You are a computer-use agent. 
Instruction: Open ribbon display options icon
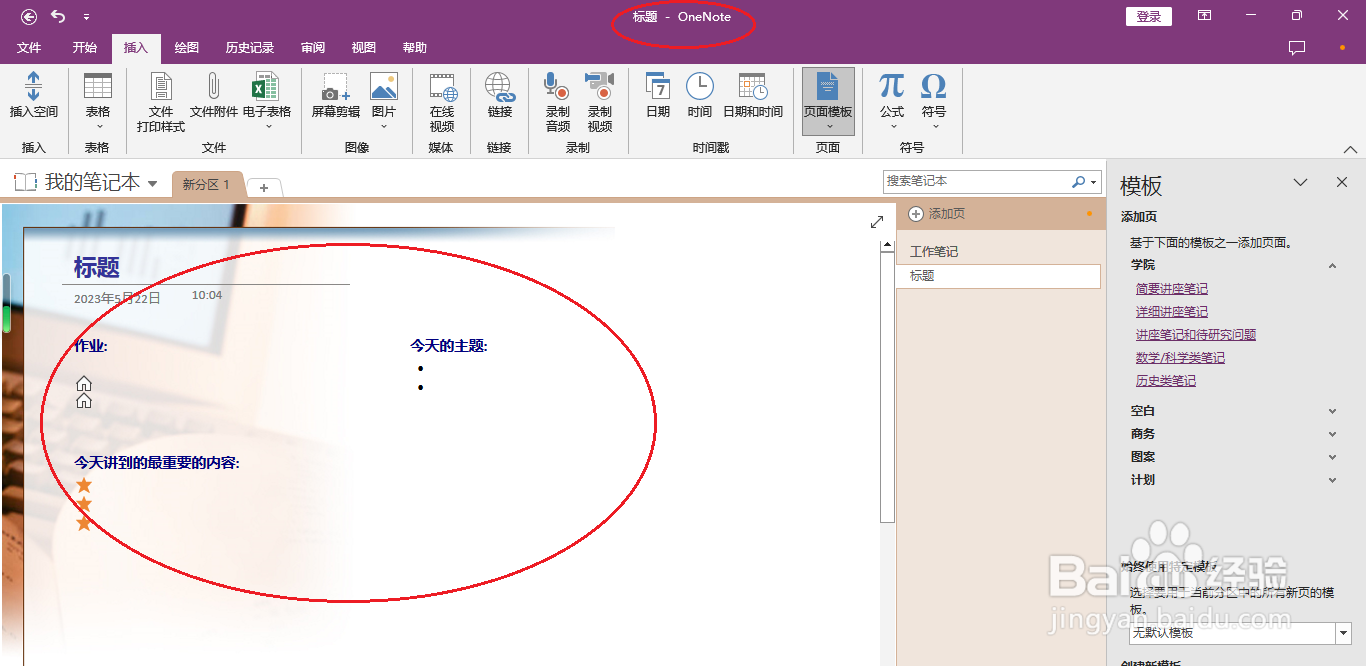[x=1205, y=16]
